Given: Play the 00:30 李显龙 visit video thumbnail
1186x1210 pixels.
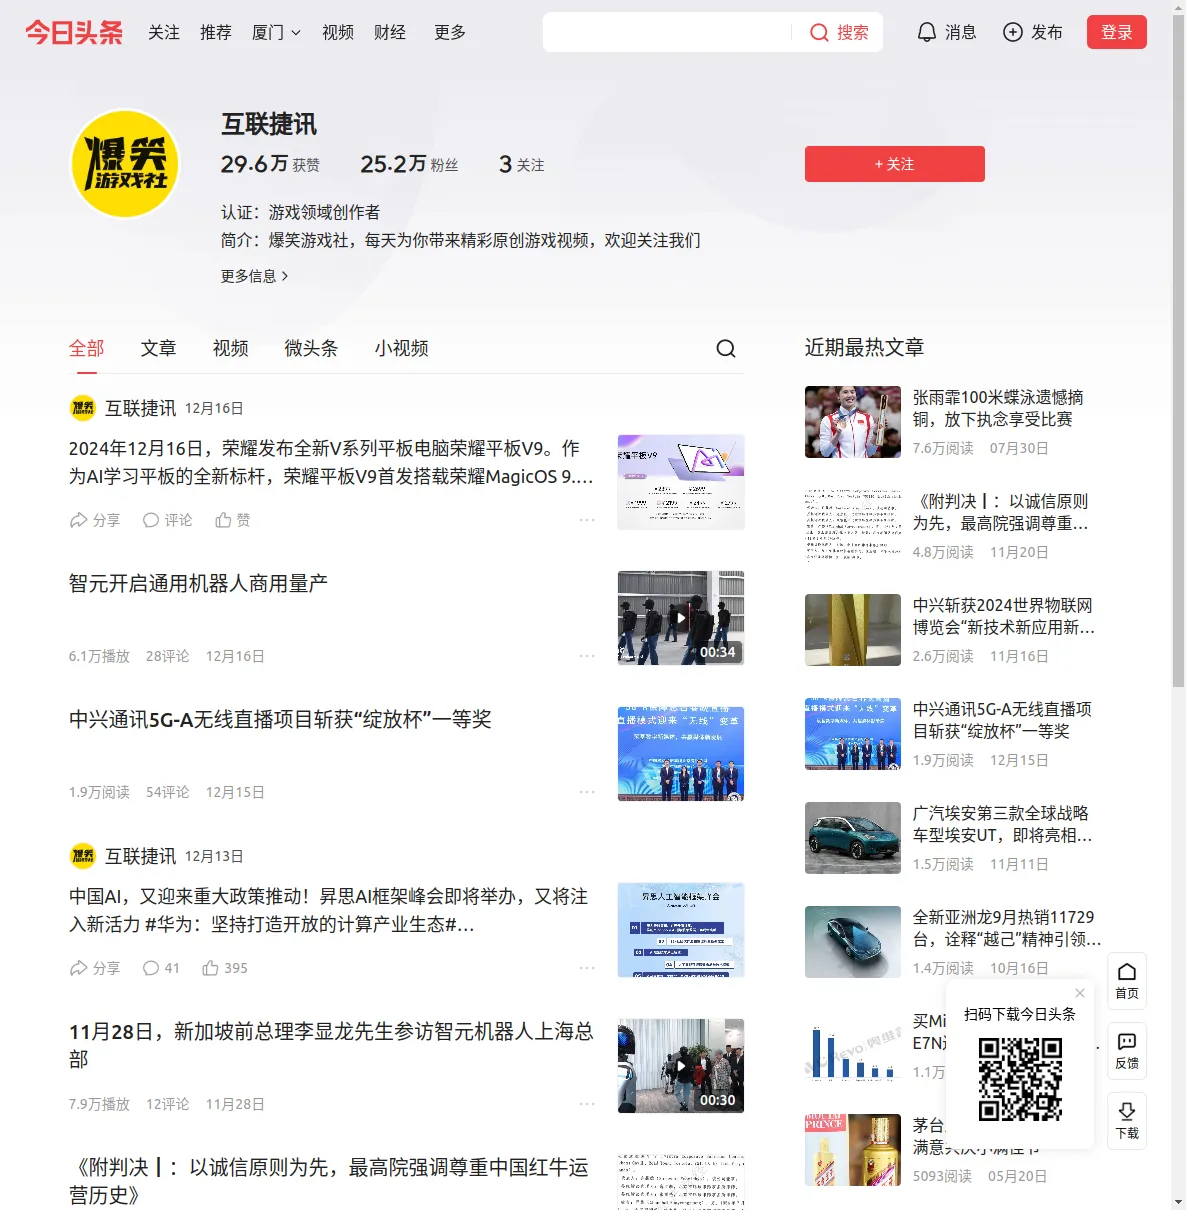Looking at the screenshot, I should coord(681,1066).
